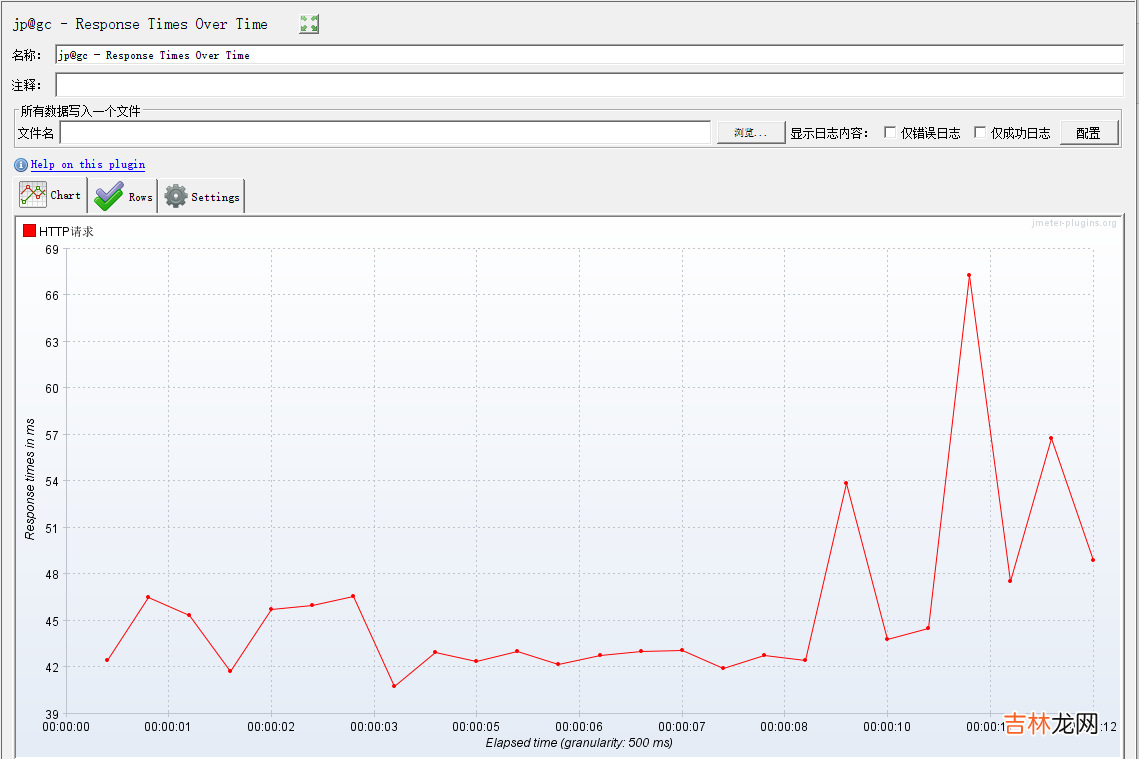Click the blue info icon before the help link

click(x=21, y=165)
